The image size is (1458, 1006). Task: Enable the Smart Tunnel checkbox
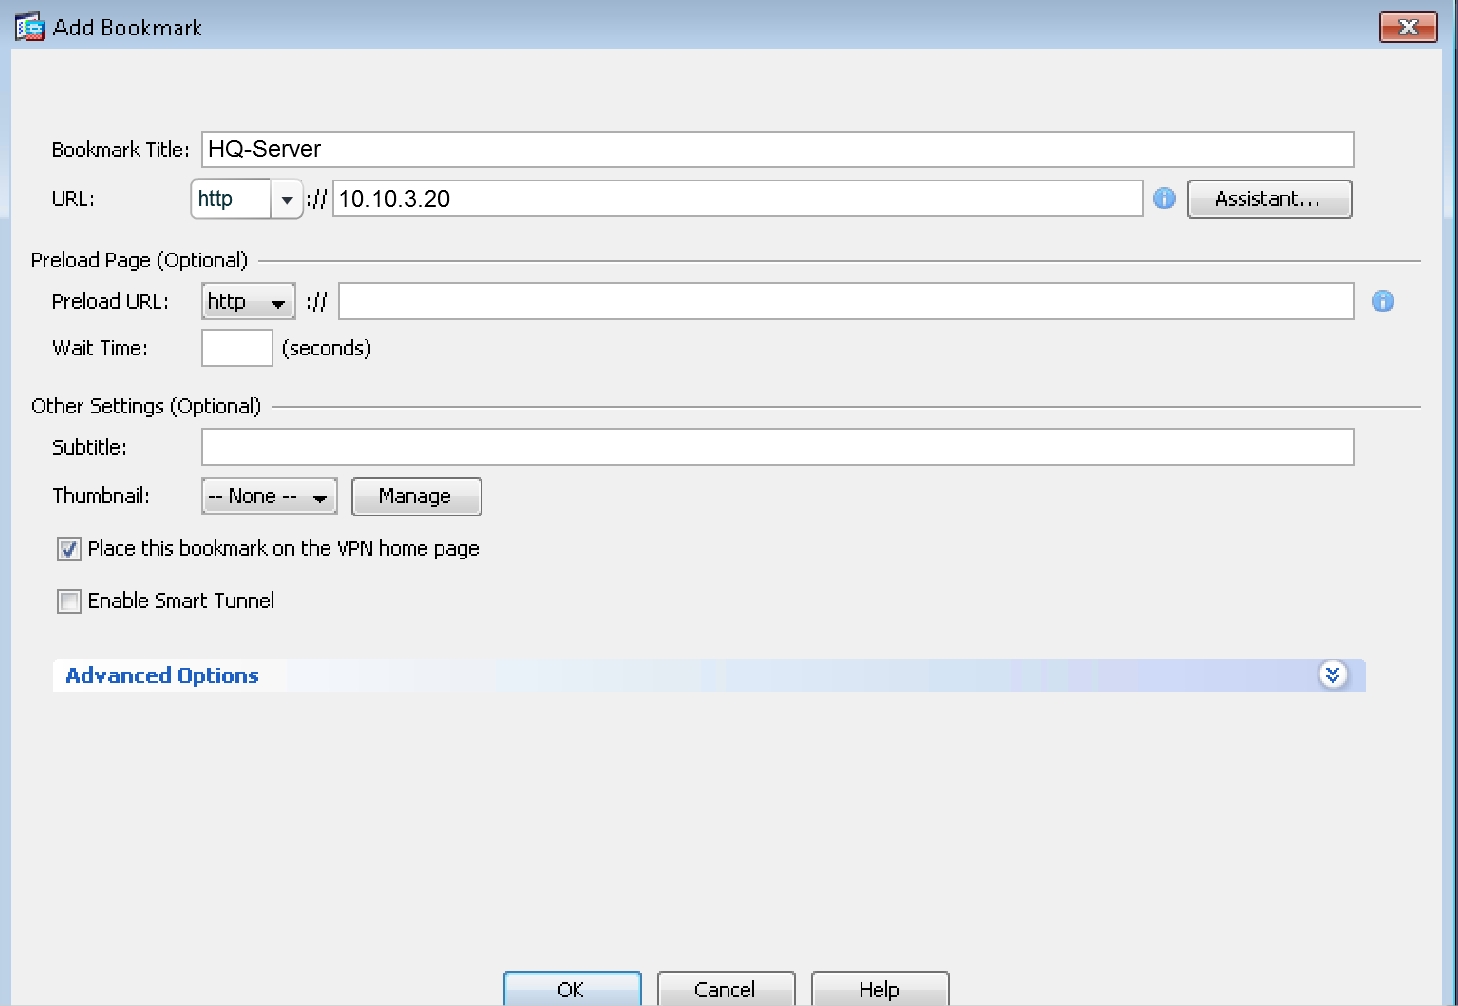tap(69, 601)
